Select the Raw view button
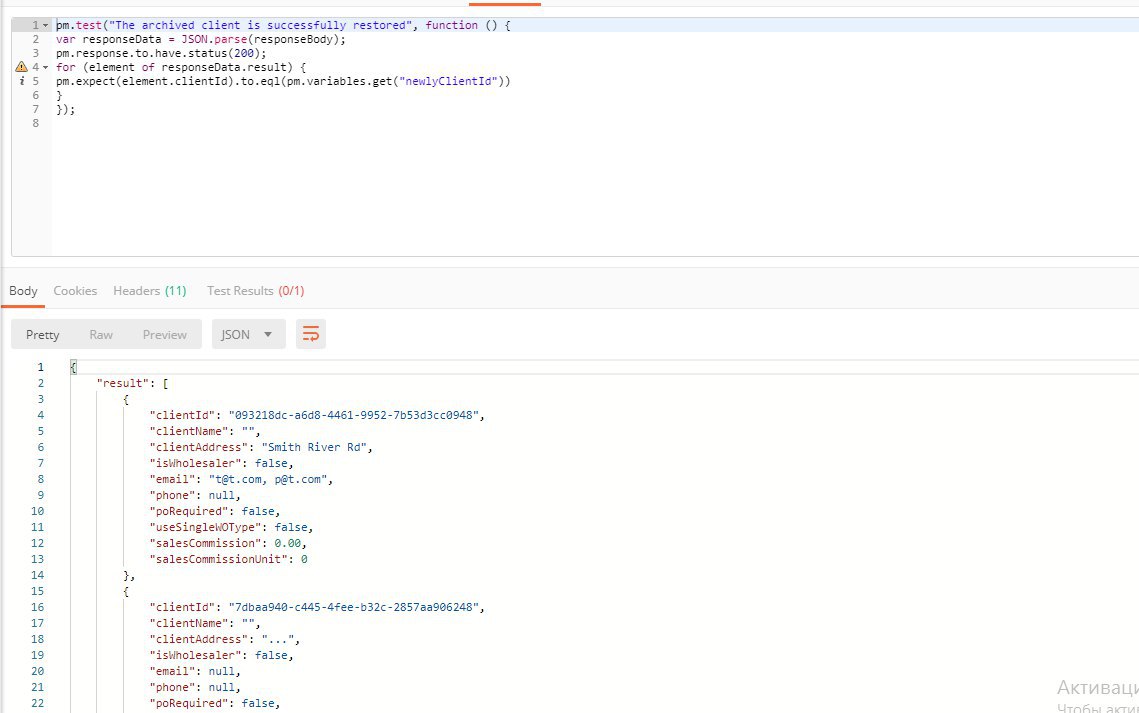 pos(101,335)
